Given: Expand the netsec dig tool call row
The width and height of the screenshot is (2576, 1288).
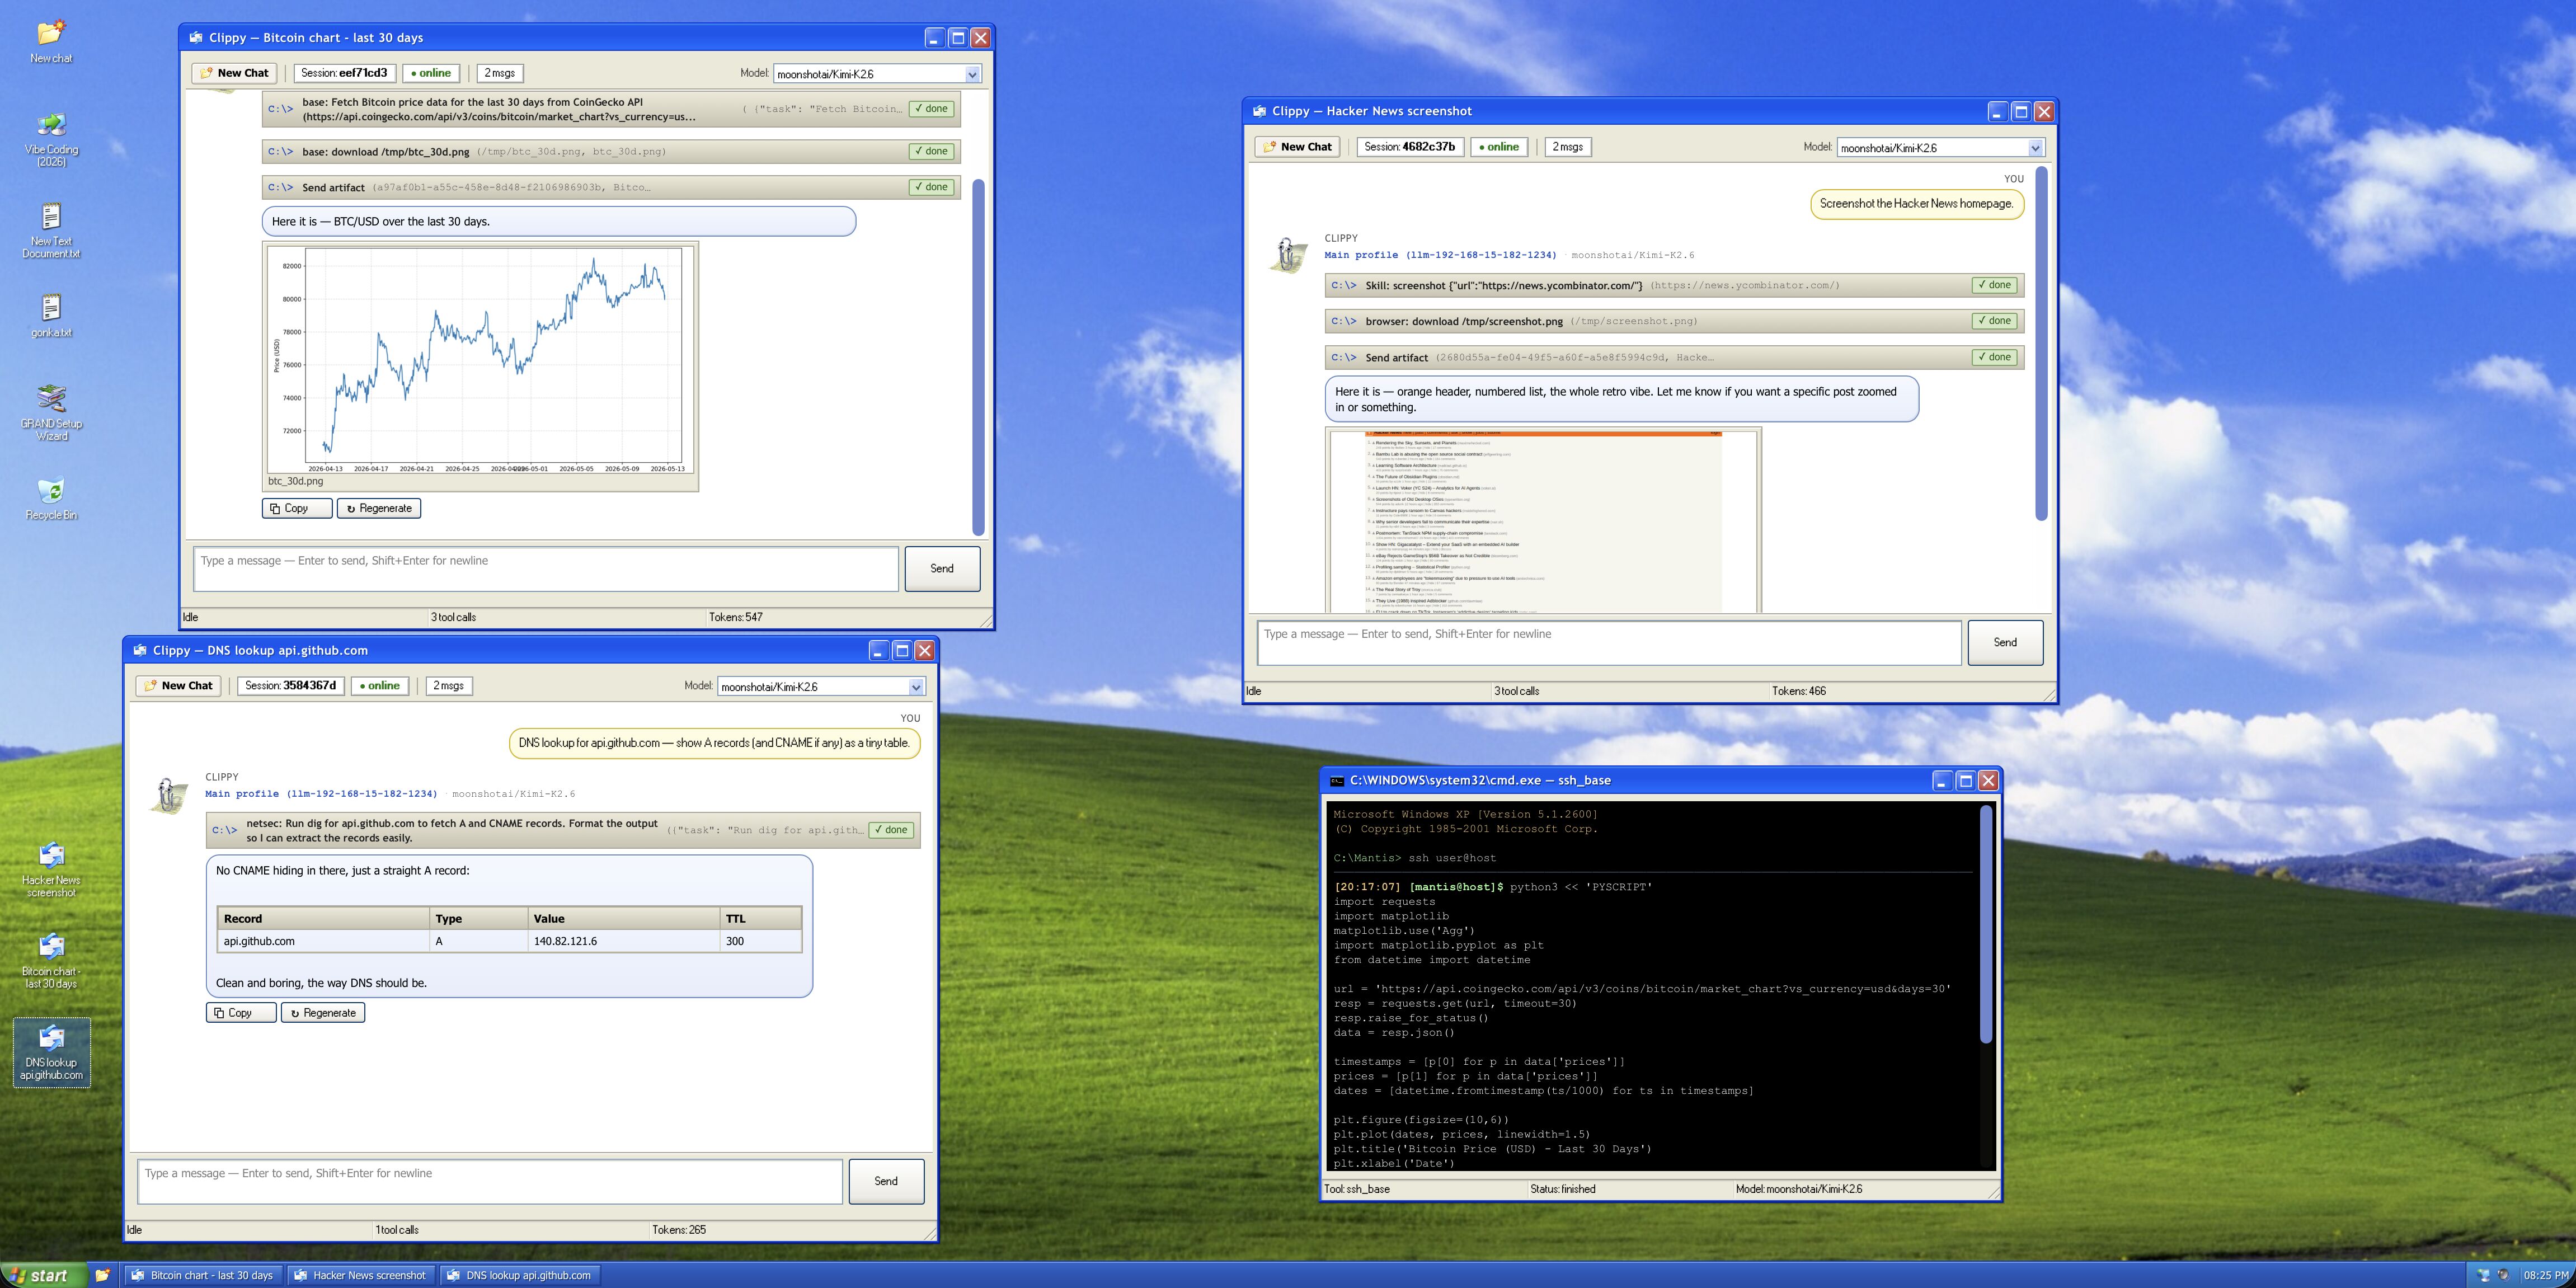Looking at the screenshot, I should [563, 830].
